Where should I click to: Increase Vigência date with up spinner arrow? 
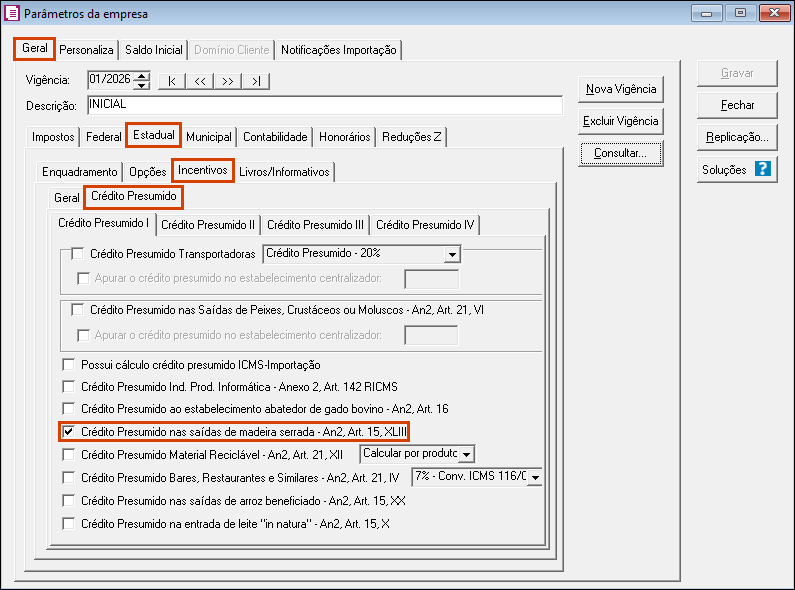click(143, 76)
